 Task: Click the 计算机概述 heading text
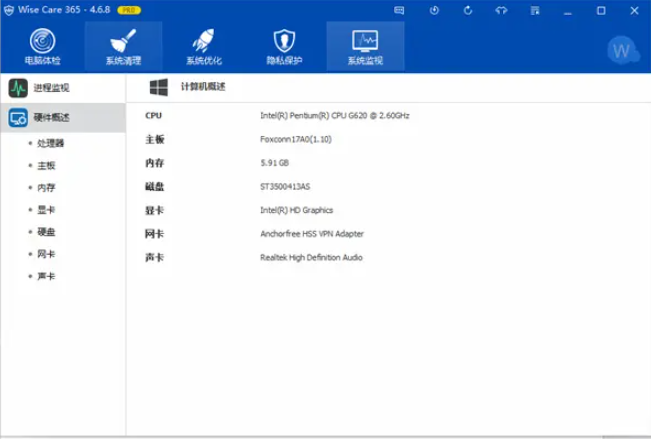click(203, 87)
